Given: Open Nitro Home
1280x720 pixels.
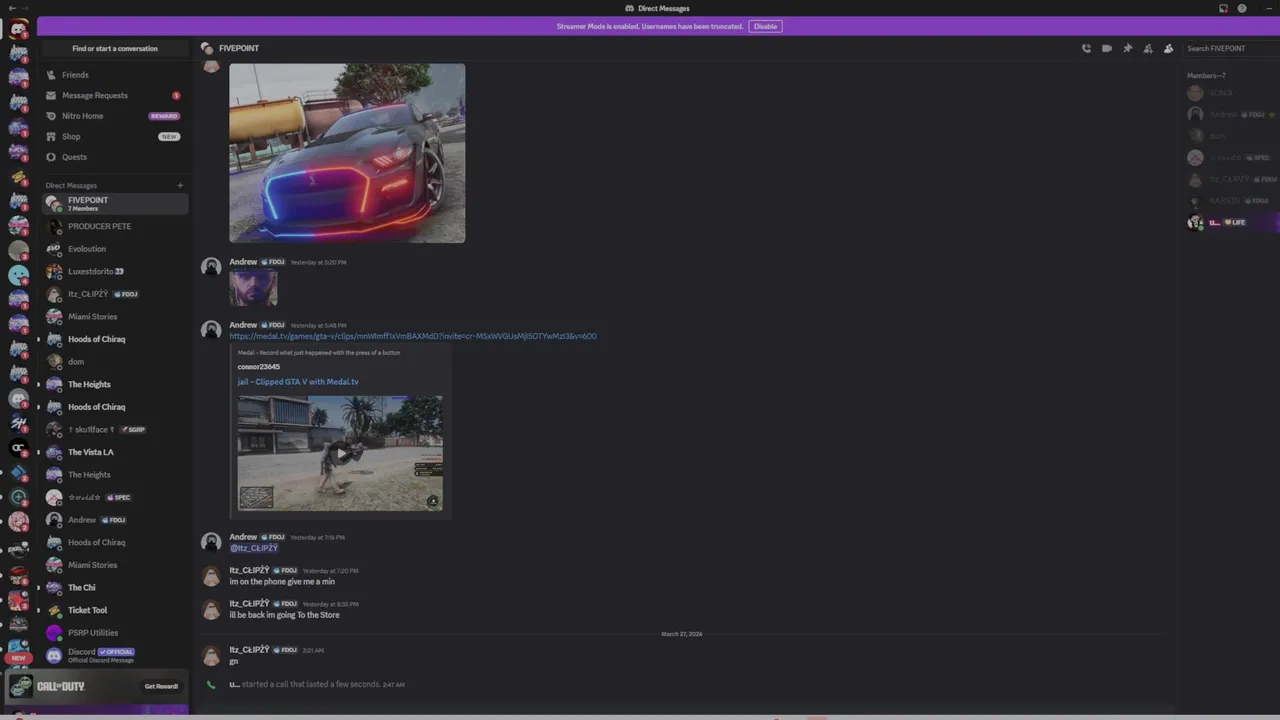Looking at the screenshot, I should pyautogui.click(x=114, y=116).
